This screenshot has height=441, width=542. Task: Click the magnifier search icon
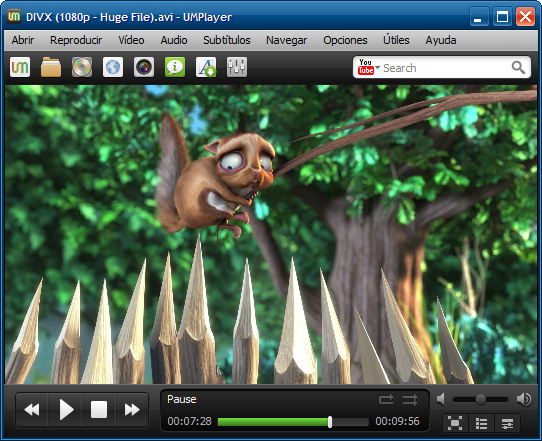coord(518,68)
